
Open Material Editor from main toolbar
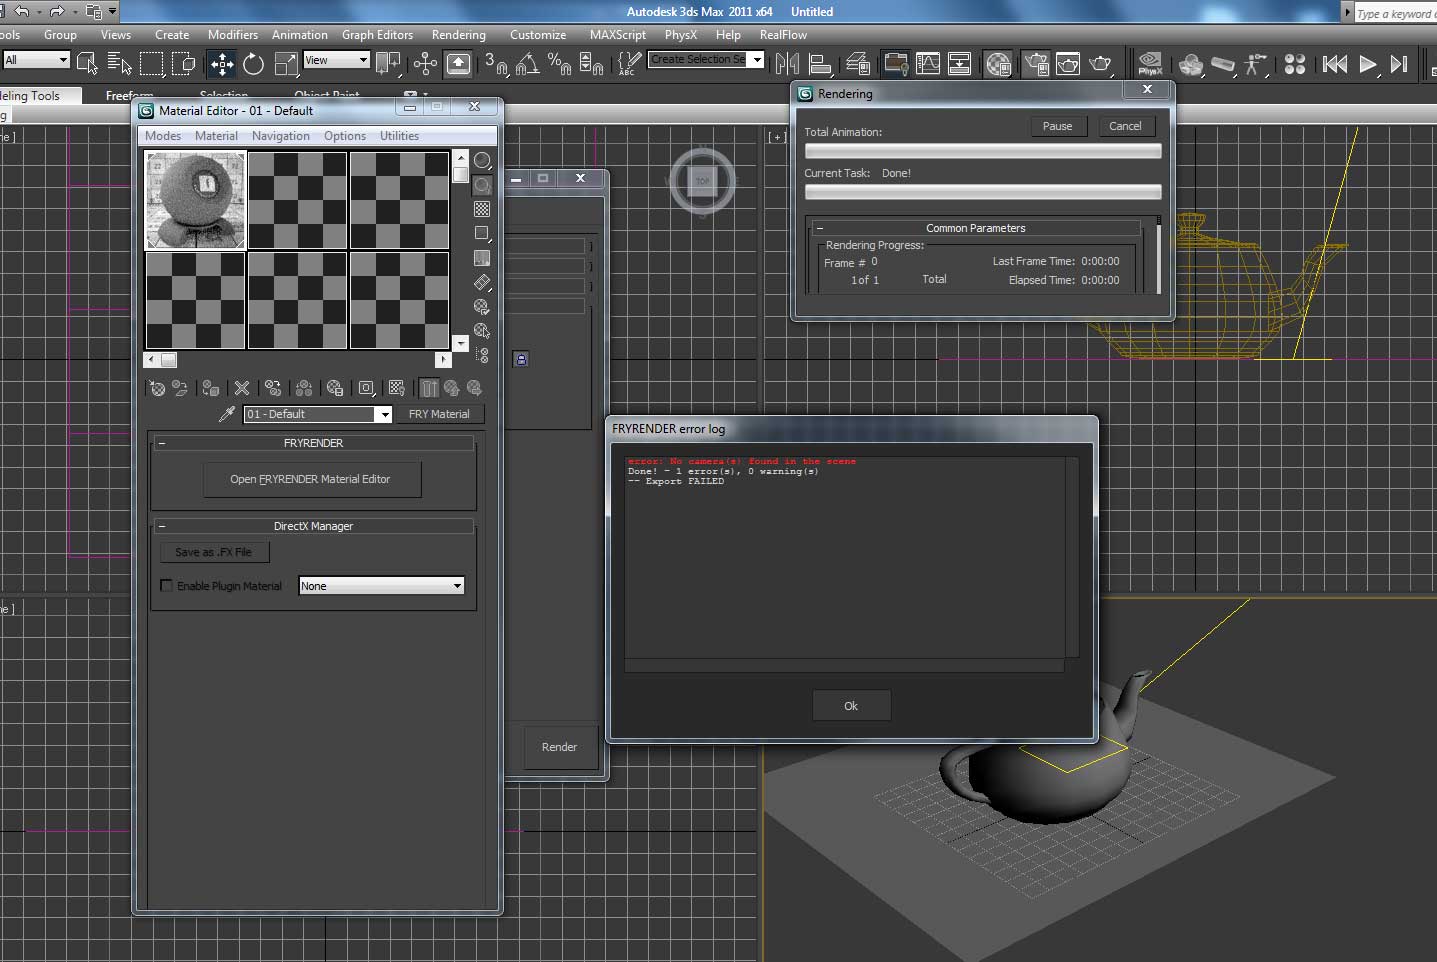pyautogui.click(x=998, y=64)
